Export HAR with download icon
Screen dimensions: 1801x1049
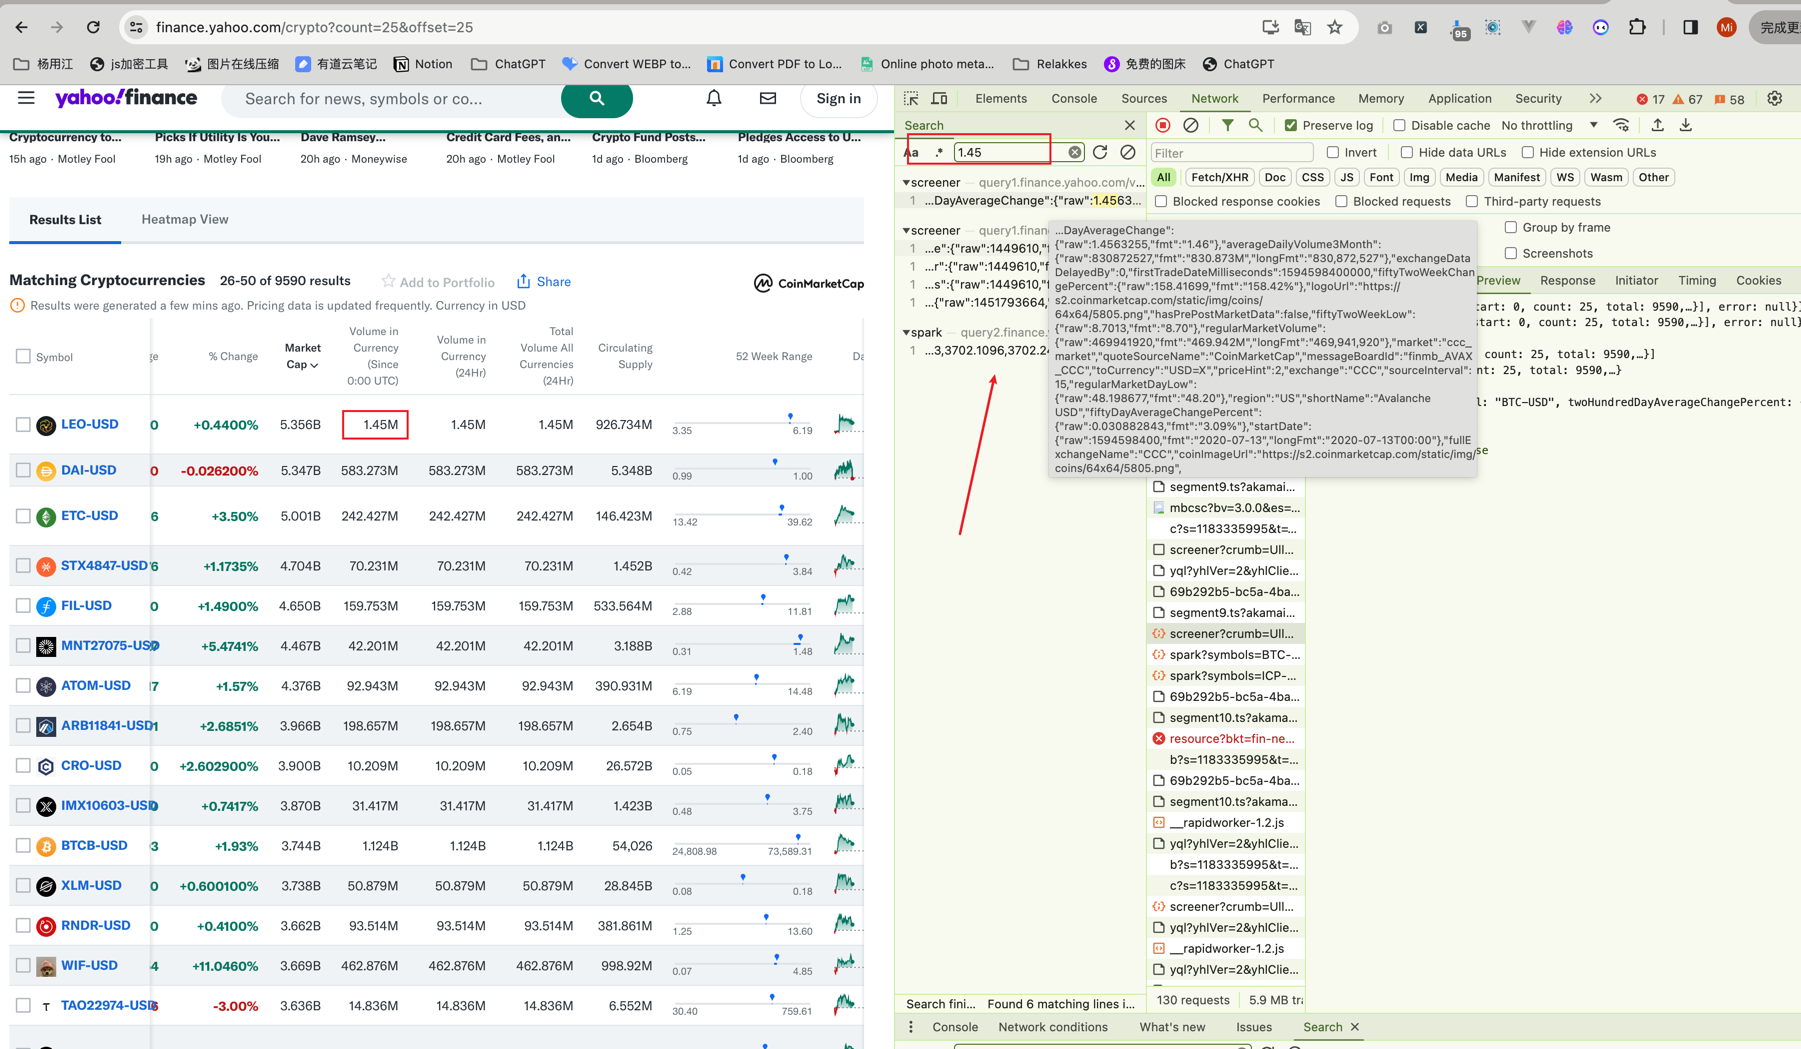pos(1685,125)
